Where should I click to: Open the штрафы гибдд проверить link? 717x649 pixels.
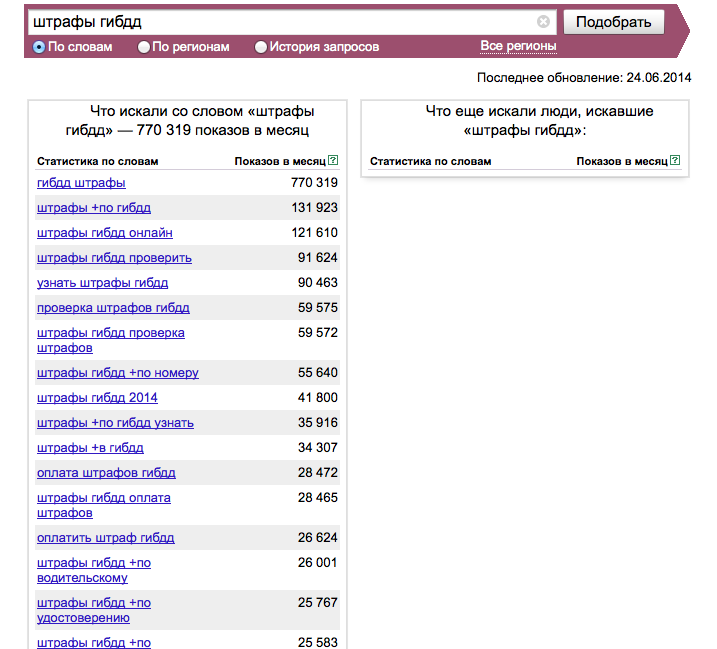(x=114, y=258)
